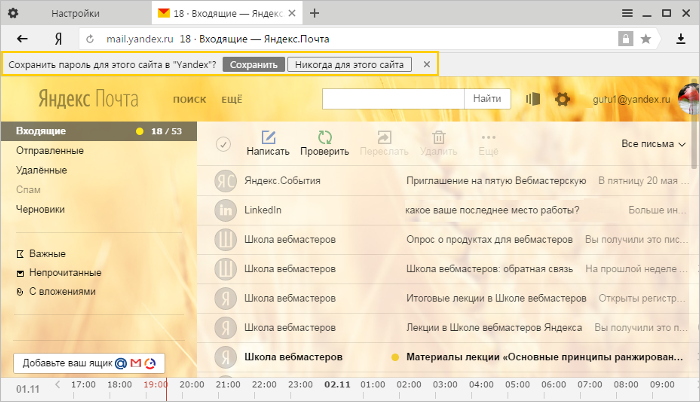Image resolution: width=700 pixels, height=402 pixels.
Task: Switch to the Входящие Яндекс tab
Action: click(x=229, y=13)
